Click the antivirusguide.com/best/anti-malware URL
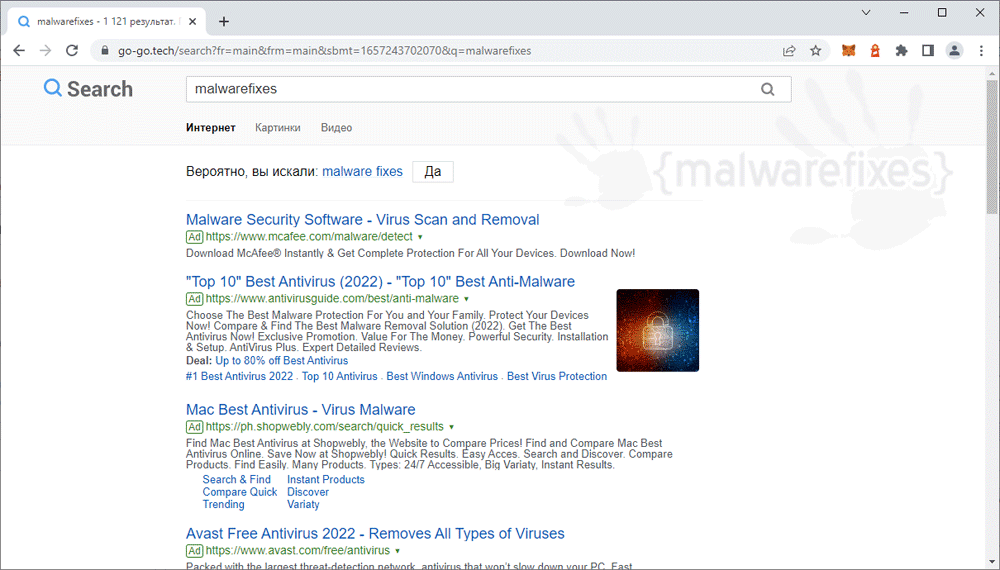This screenshot has width=1000, height=570. click(332, 298)
